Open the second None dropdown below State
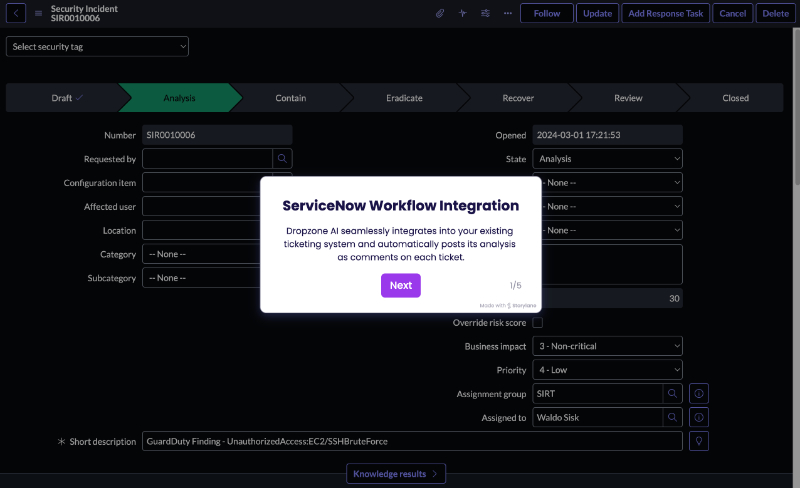Image resolution: width=800 pixels, height=488 pixels. (612, 207)
